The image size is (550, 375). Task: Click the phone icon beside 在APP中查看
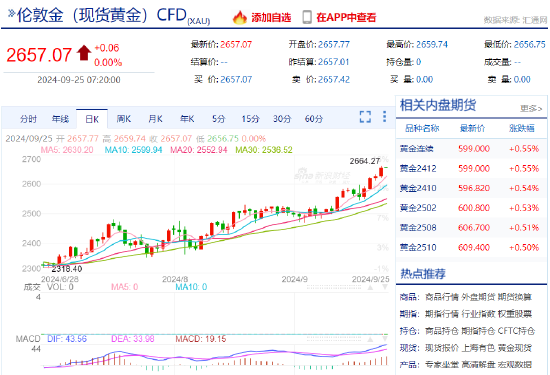pyautogui.click(x=307, y=17)
